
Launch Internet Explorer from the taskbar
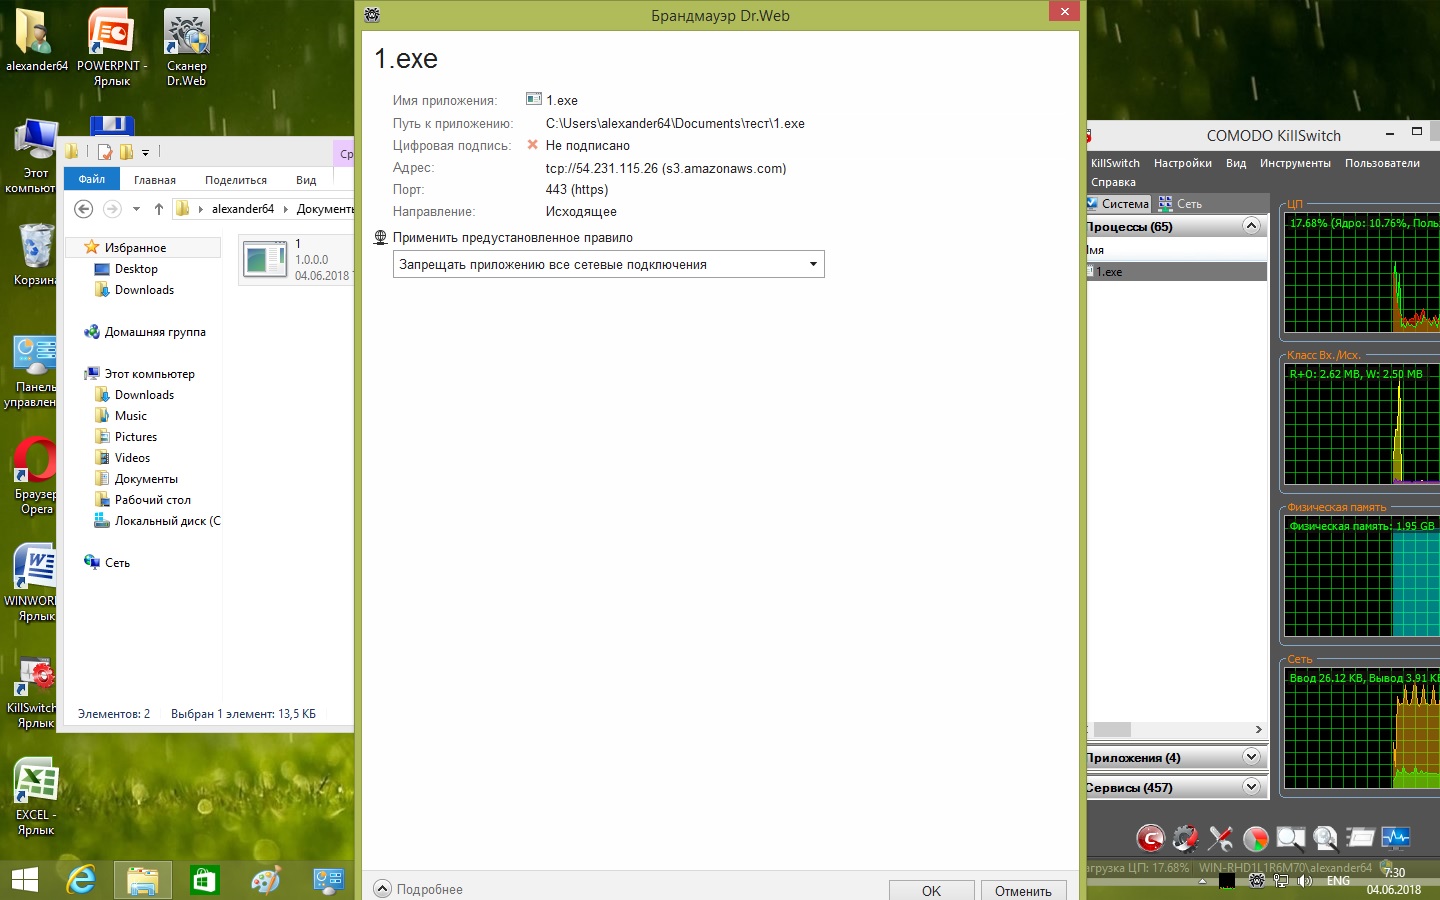pyautogui.click(x=81, y=880)
